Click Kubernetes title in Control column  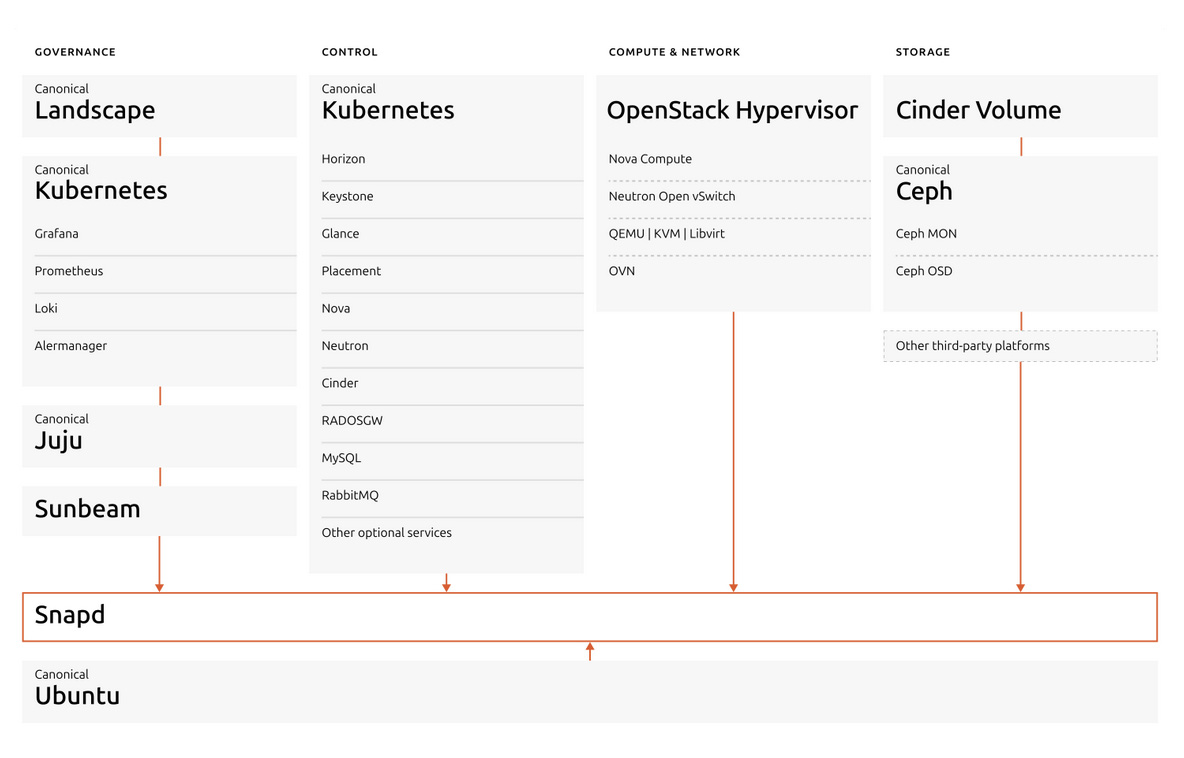click(x=388, y=110)
